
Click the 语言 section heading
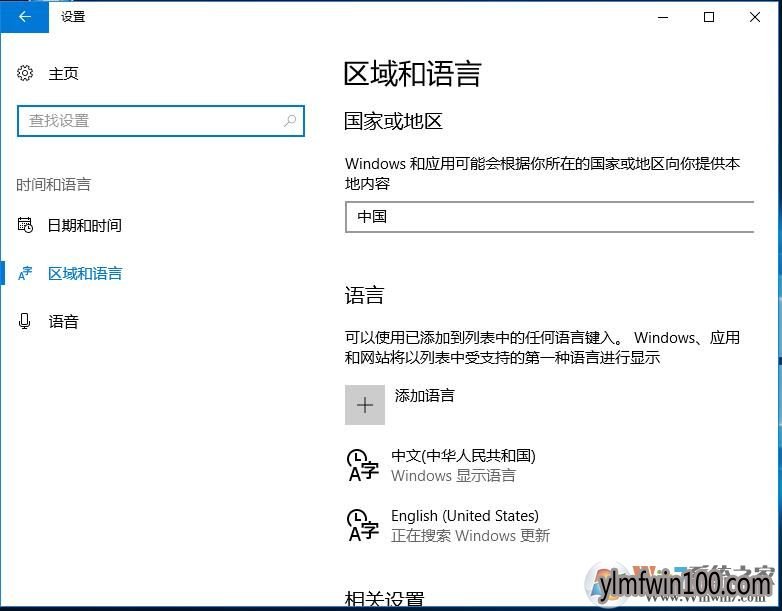tap(364, 295)
